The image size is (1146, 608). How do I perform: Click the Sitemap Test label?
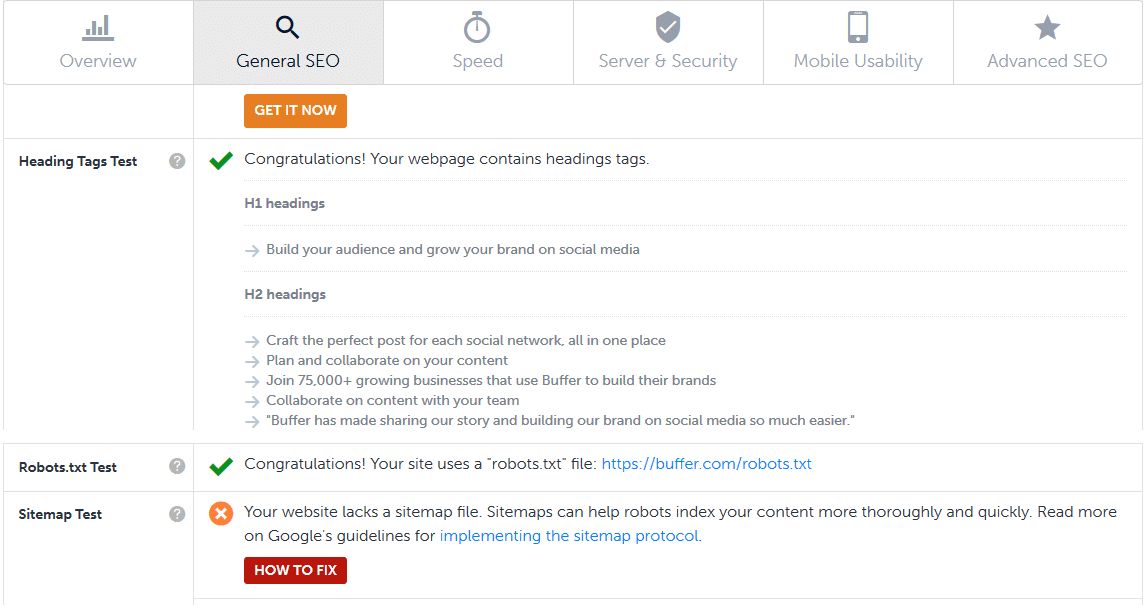60,514
